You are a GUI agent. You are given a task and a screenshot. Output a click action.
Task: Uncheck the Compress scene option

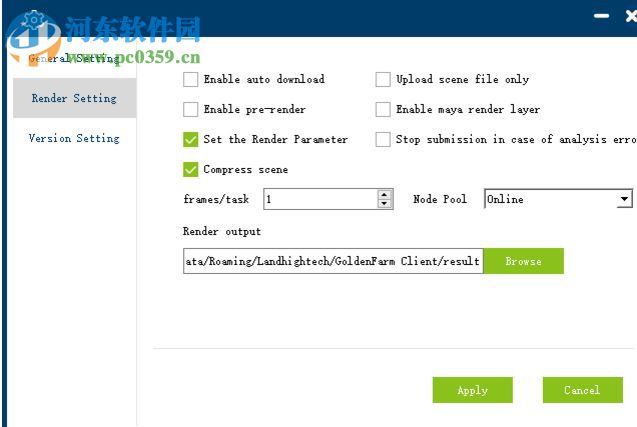[191, 170]
